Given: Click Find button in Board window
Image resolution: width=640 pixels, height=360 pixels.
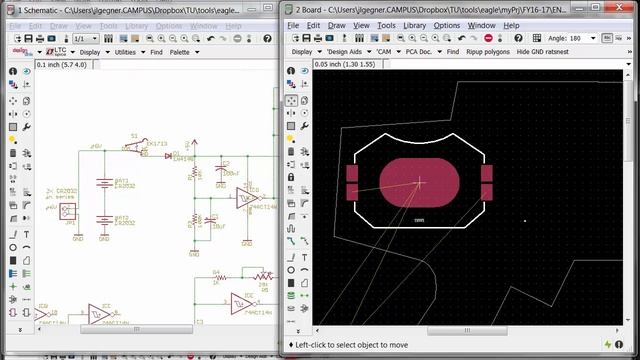Looking at the screenshot, I should click(453, 52).
